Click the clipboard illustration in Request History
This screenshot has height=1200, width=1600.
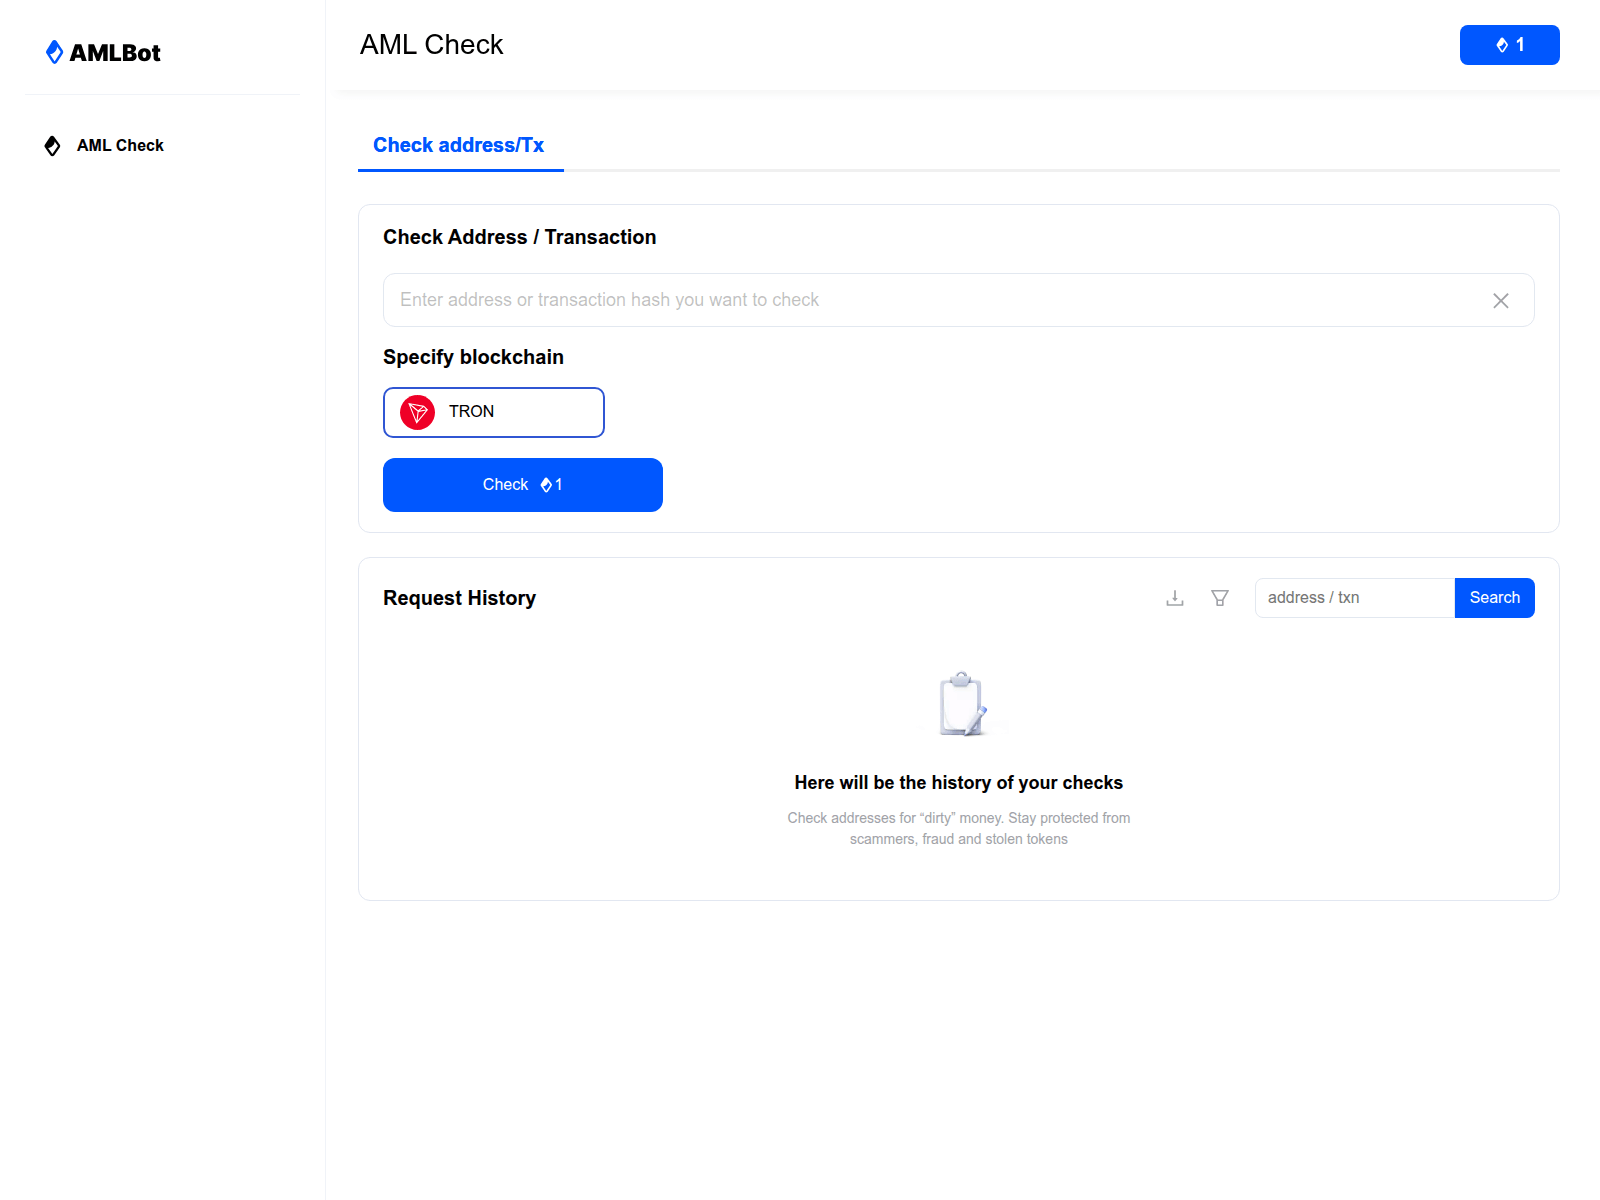click(960, 702)
